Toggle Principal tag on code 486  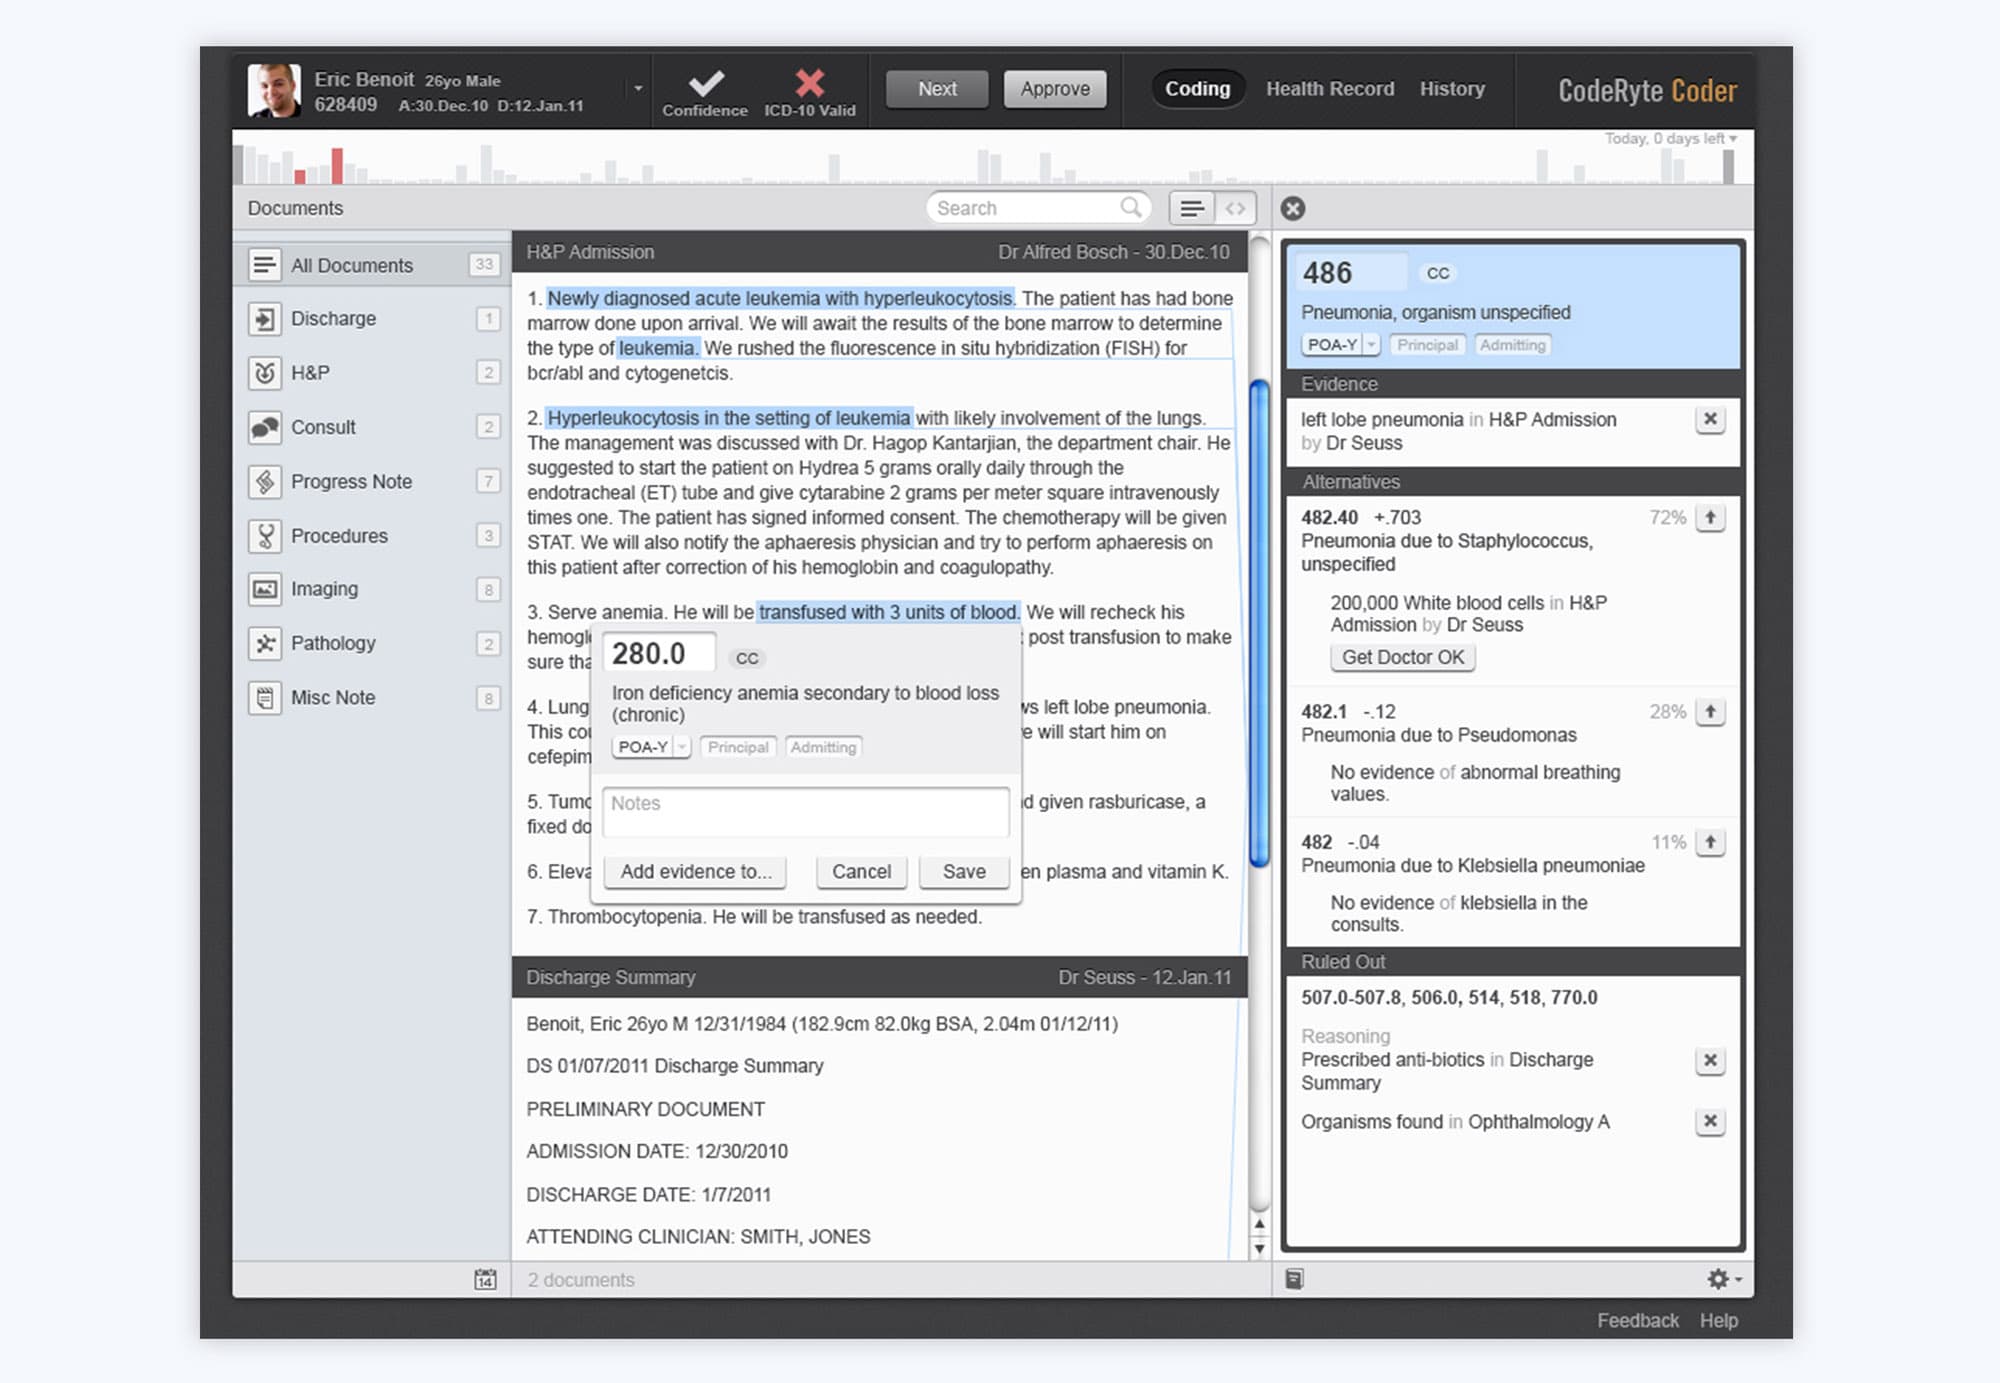coord(1427,345)
